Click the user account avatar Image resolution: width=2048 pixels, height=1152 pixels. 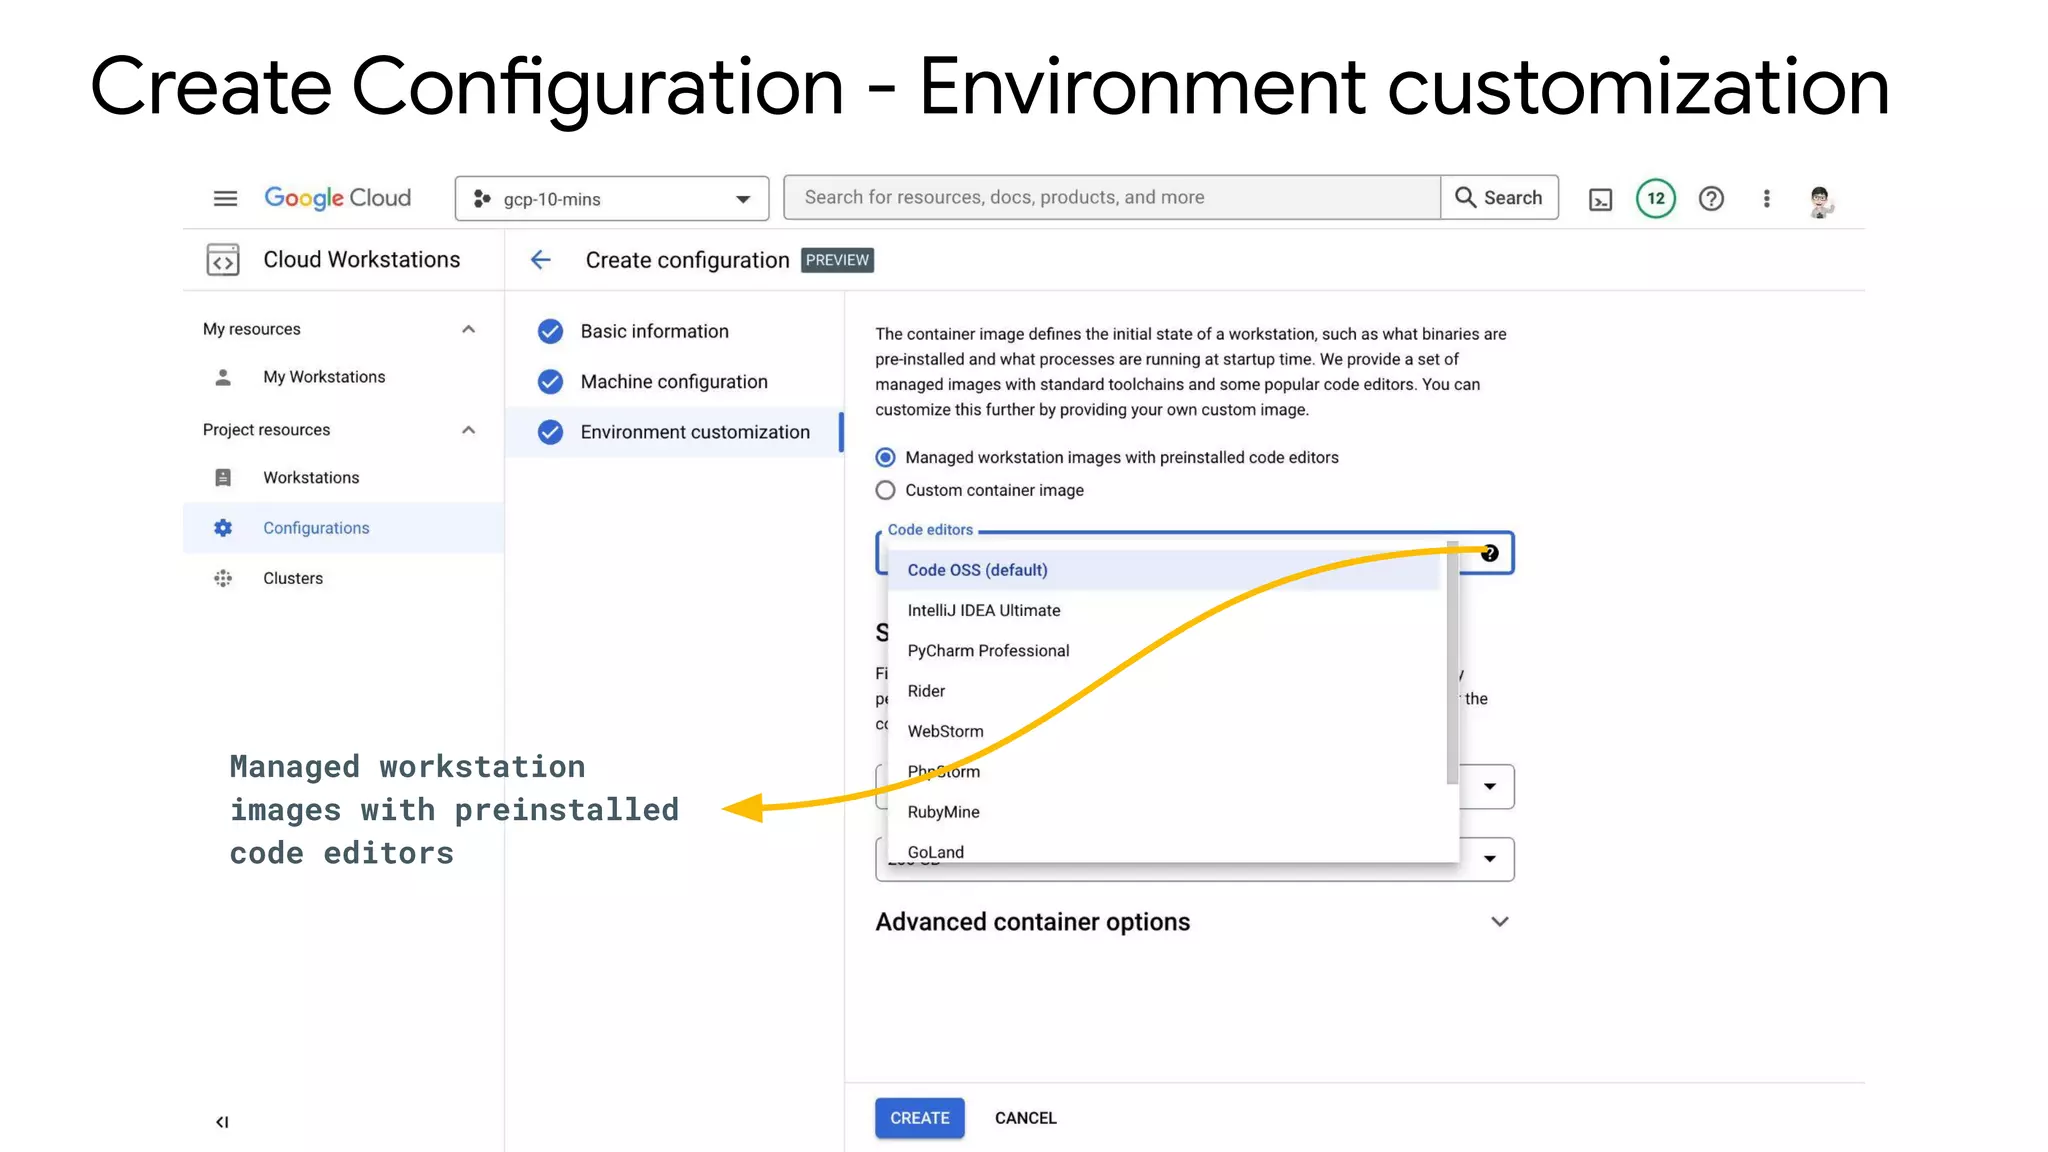click(1820, 199)
